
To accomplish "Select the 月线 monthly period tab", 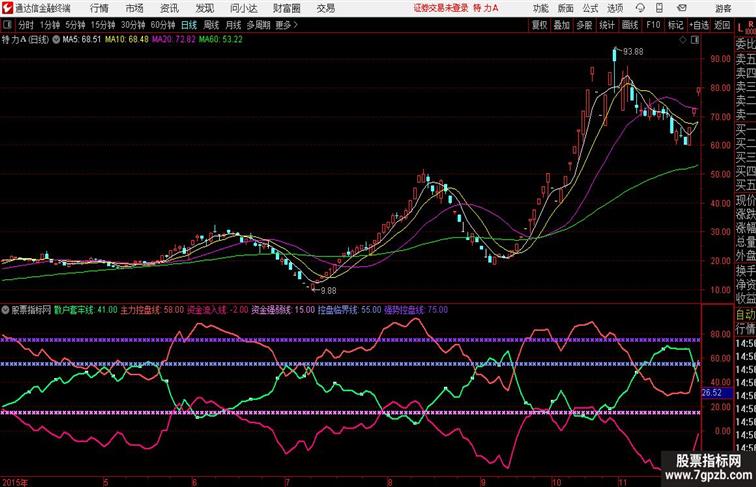I will coord(233,25).
